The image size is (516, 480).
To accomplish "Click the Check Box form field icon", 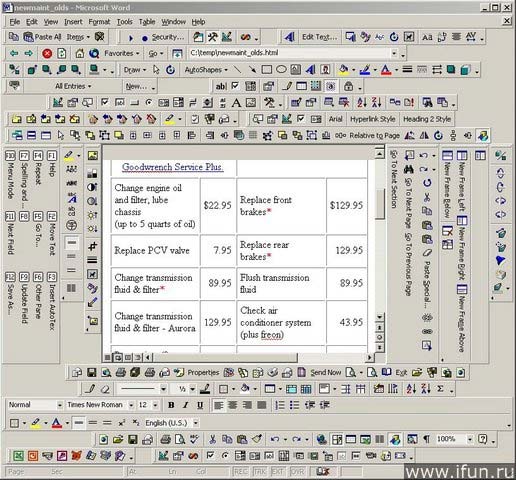I will tap(235, 86).
